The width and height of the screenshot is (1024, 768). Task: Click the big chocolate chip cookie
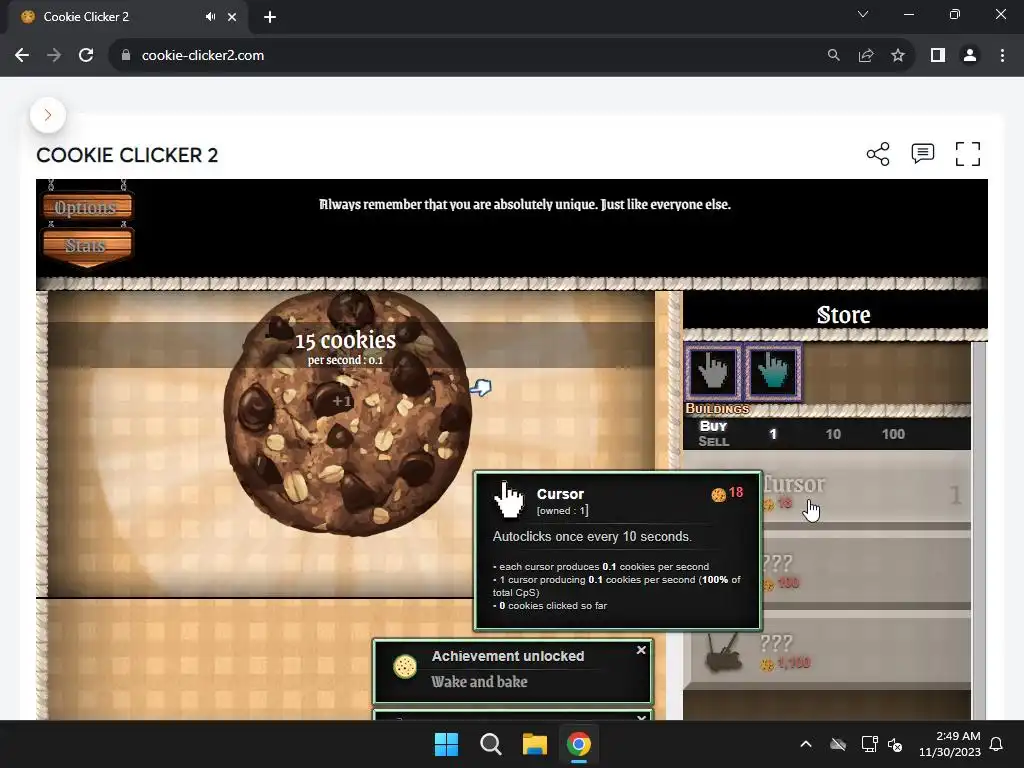(347, 413)
